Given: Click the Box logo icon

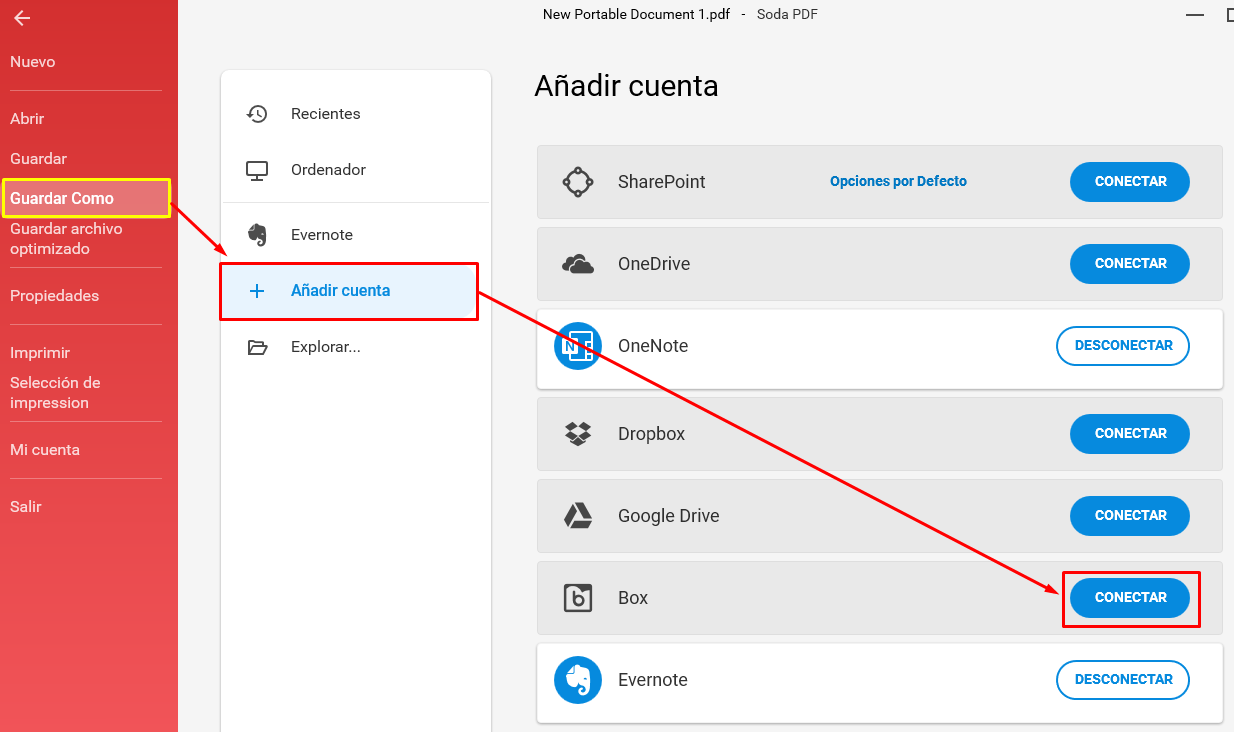Looking at the screenshot, I should tap(578, 598).
